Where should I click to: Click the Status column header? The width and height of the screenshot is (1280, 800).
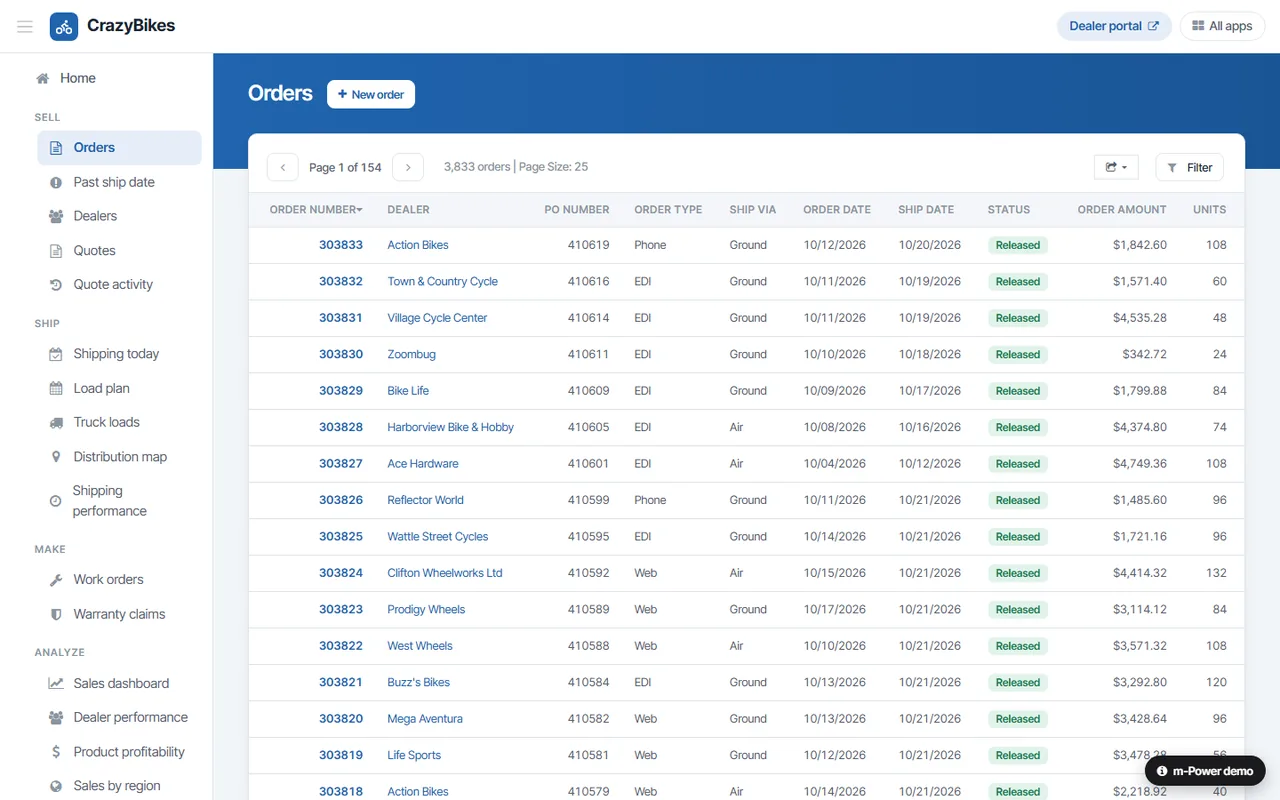[1008, 210]
